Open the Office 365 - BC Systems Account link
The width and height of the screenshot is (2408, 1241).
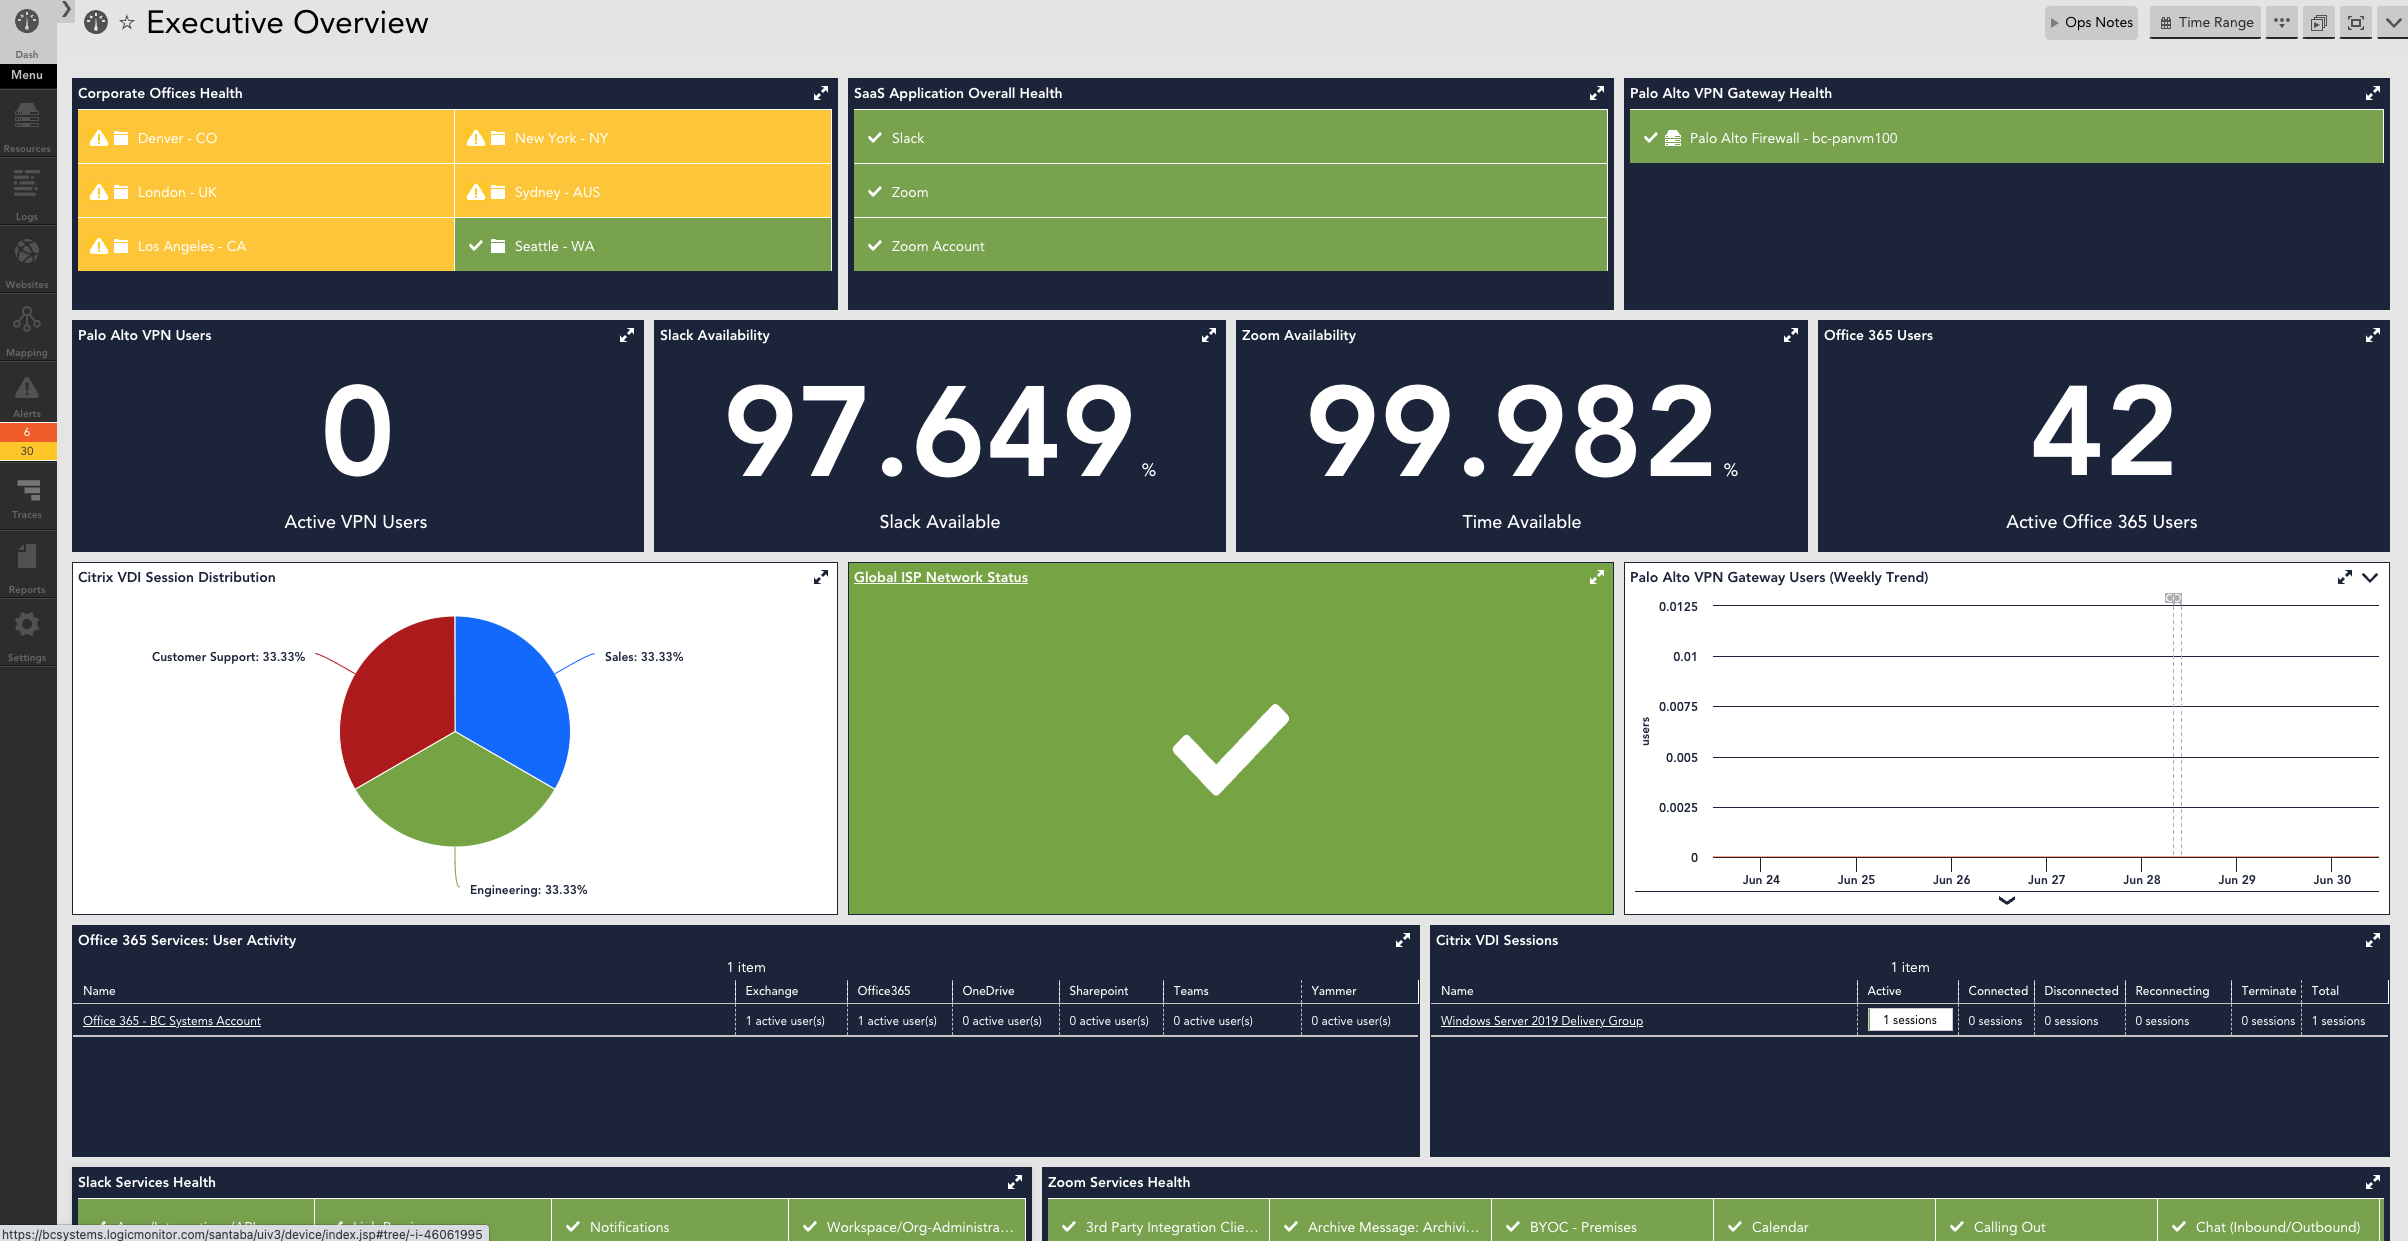(x=172, y=1021)
